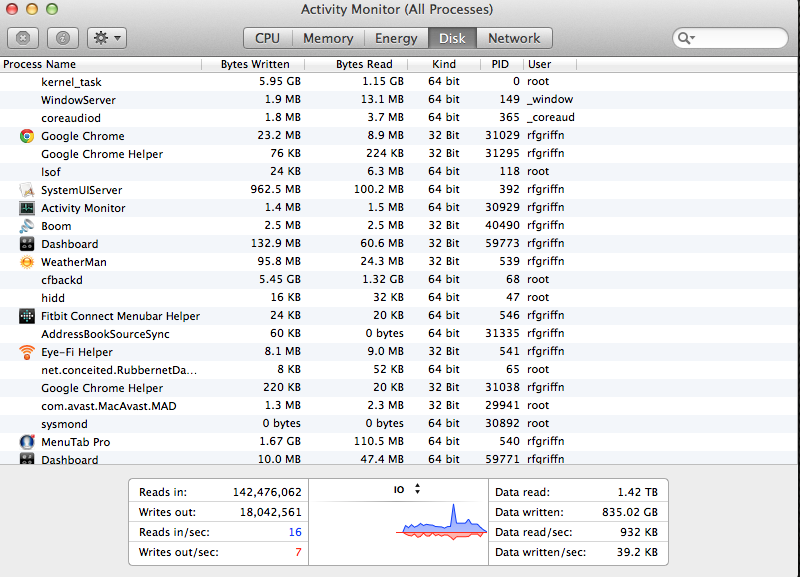Minimize window with the yellow button
Screen dimensions: 800x577
coord(32,9)
